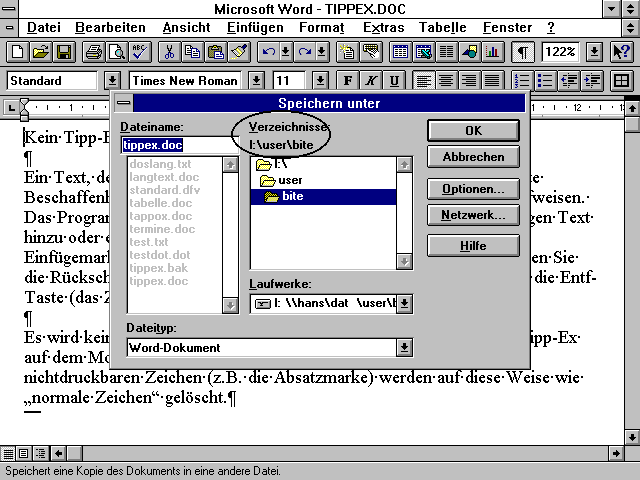This screenshot has height=480, width=640.
Task: Run the ABC spelling check icon
Action: (x=140, y=52)
